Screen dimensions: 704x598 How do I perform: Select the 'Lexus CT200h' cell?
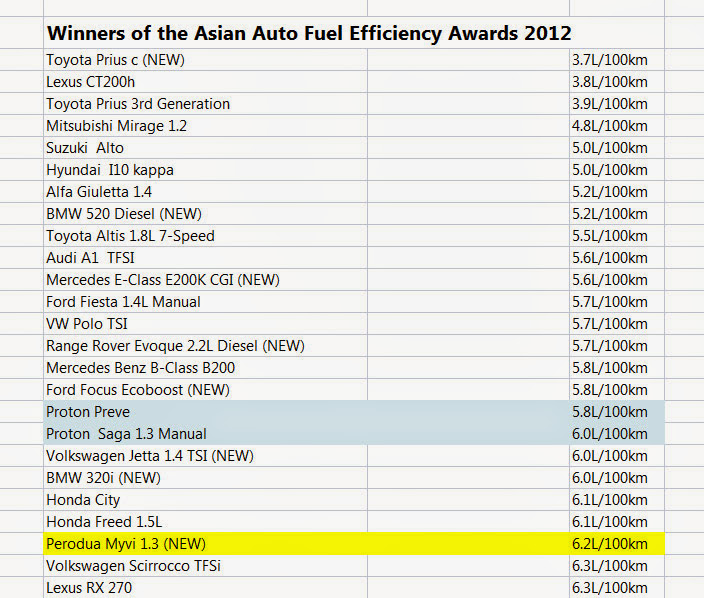tap(206, 82)
